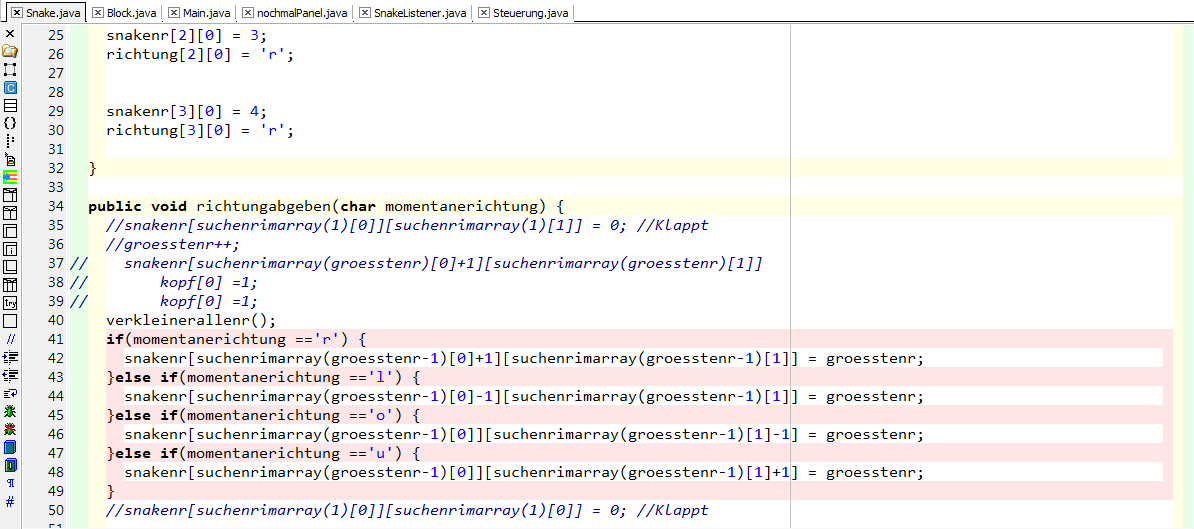
Task: Open the folder icon in the left toolbar
Action: 10,51
